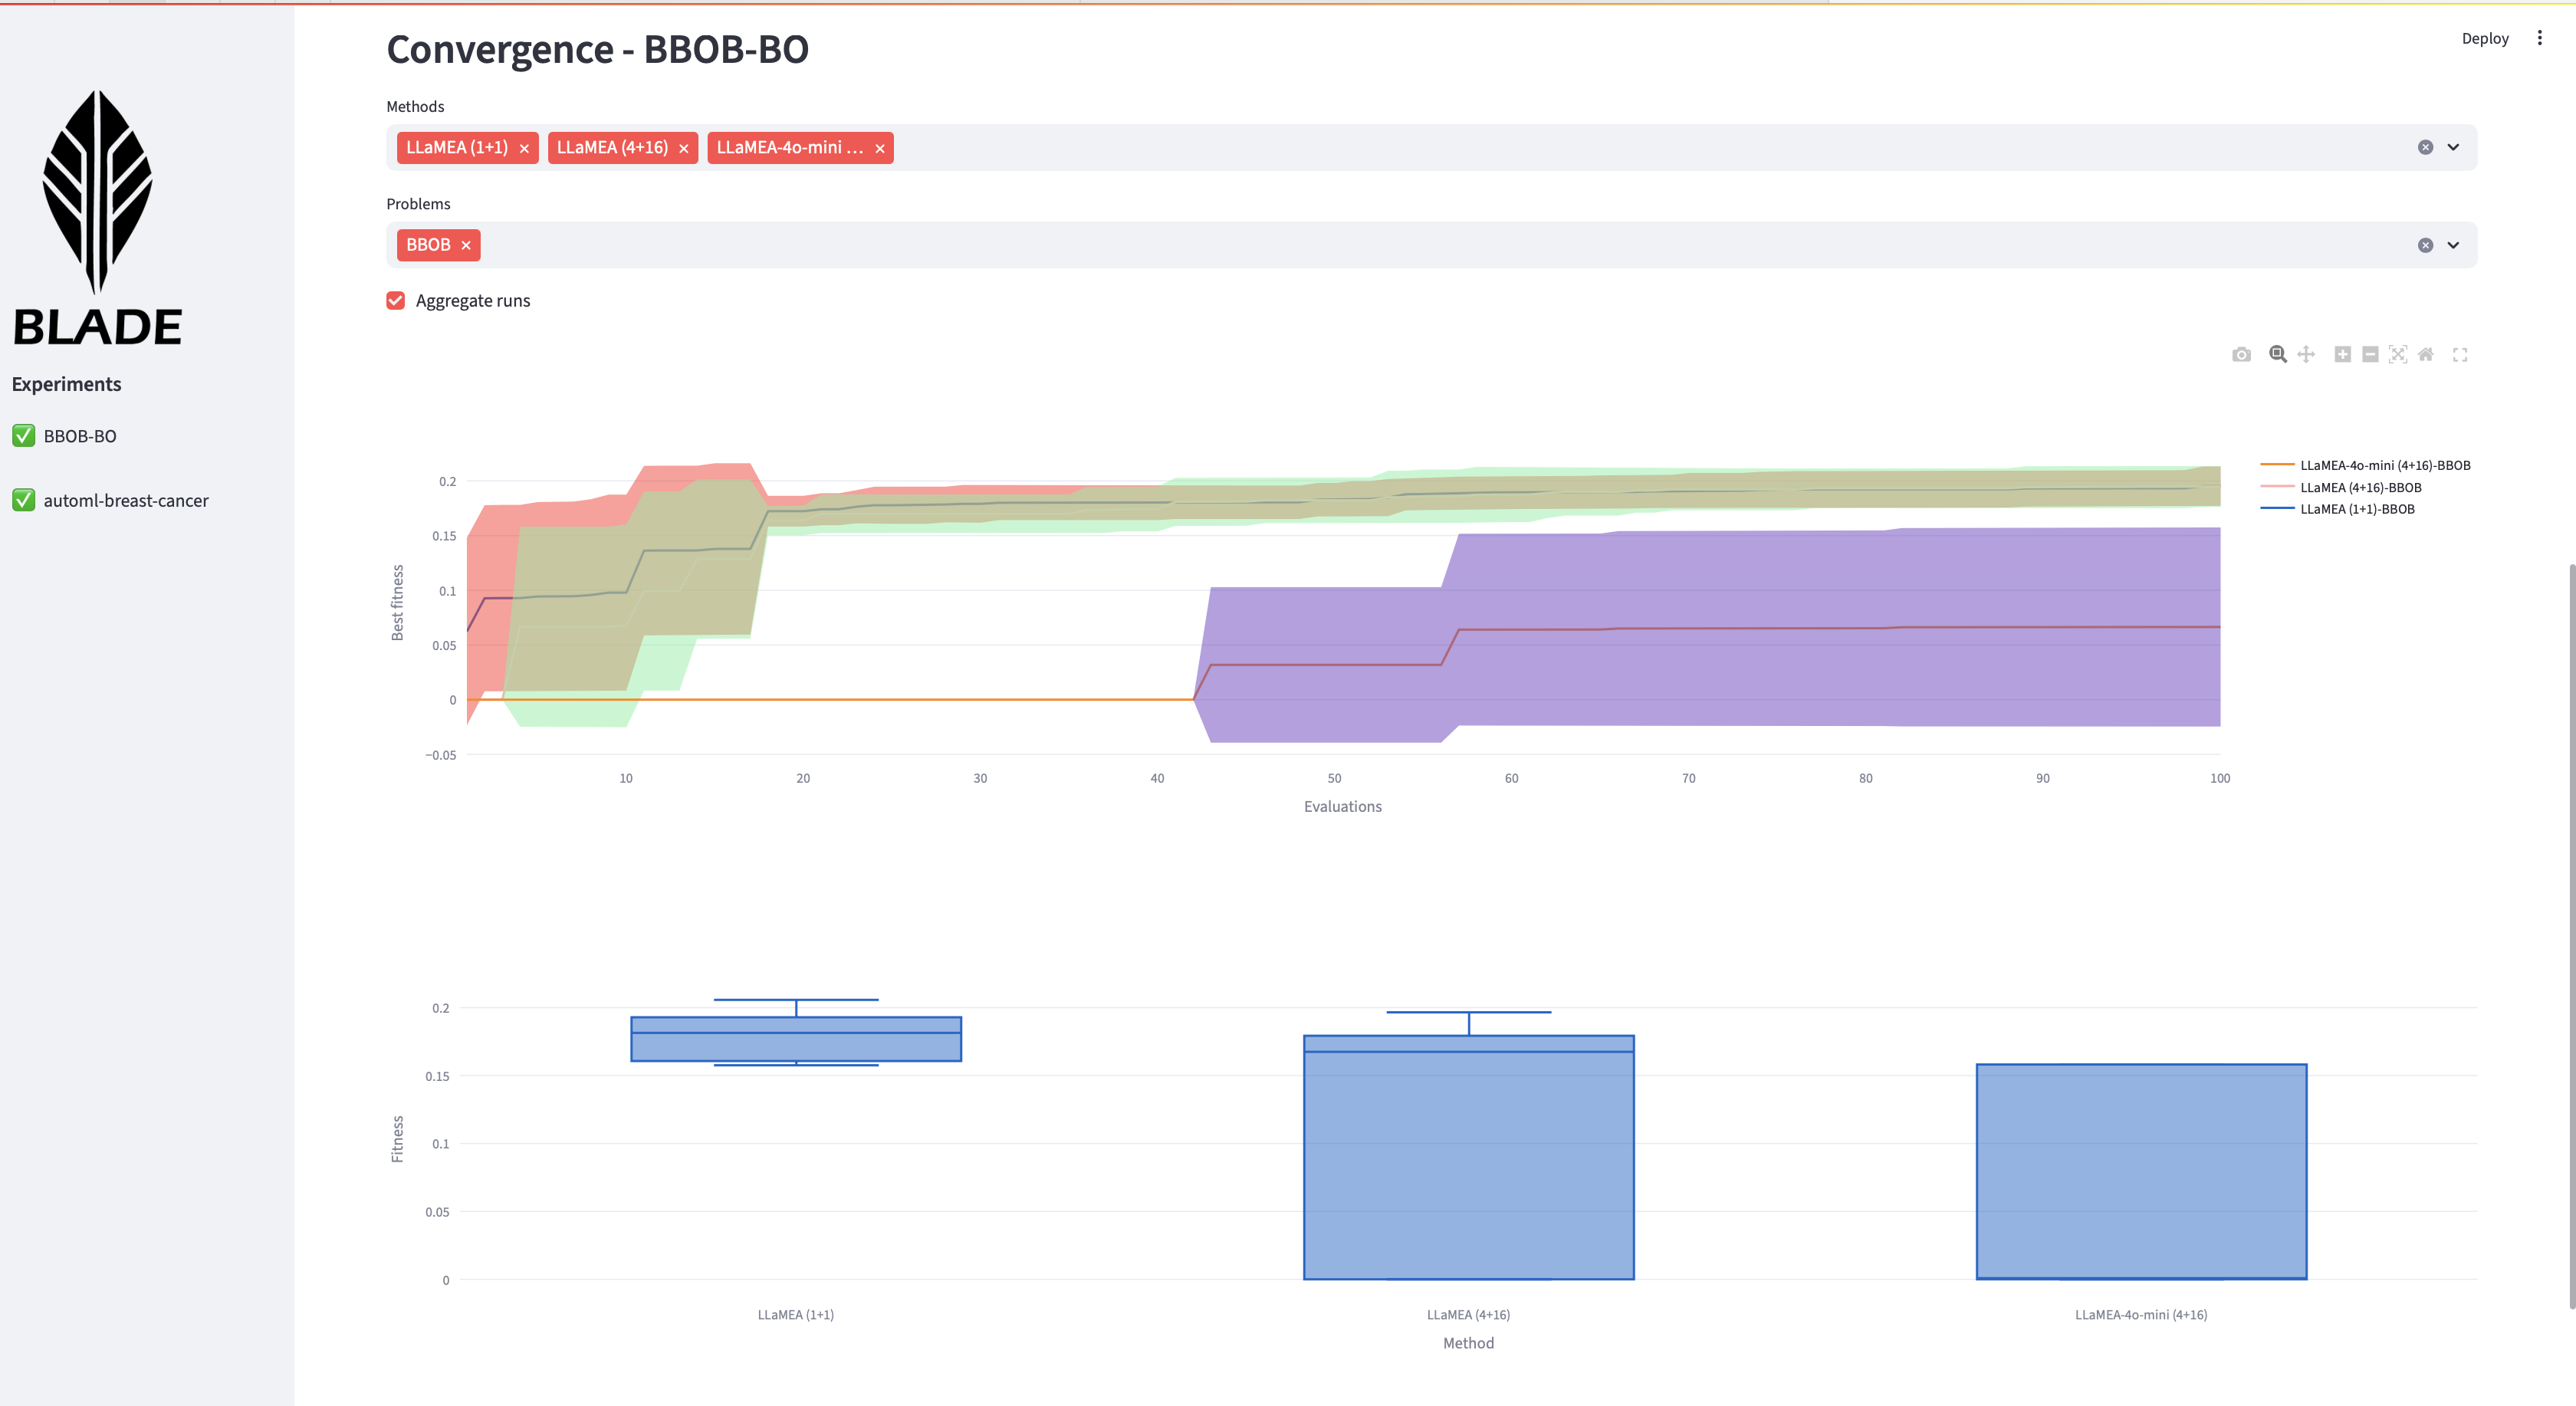
Task: Click the Zoom out minus icon
Action: point(2370,355)
